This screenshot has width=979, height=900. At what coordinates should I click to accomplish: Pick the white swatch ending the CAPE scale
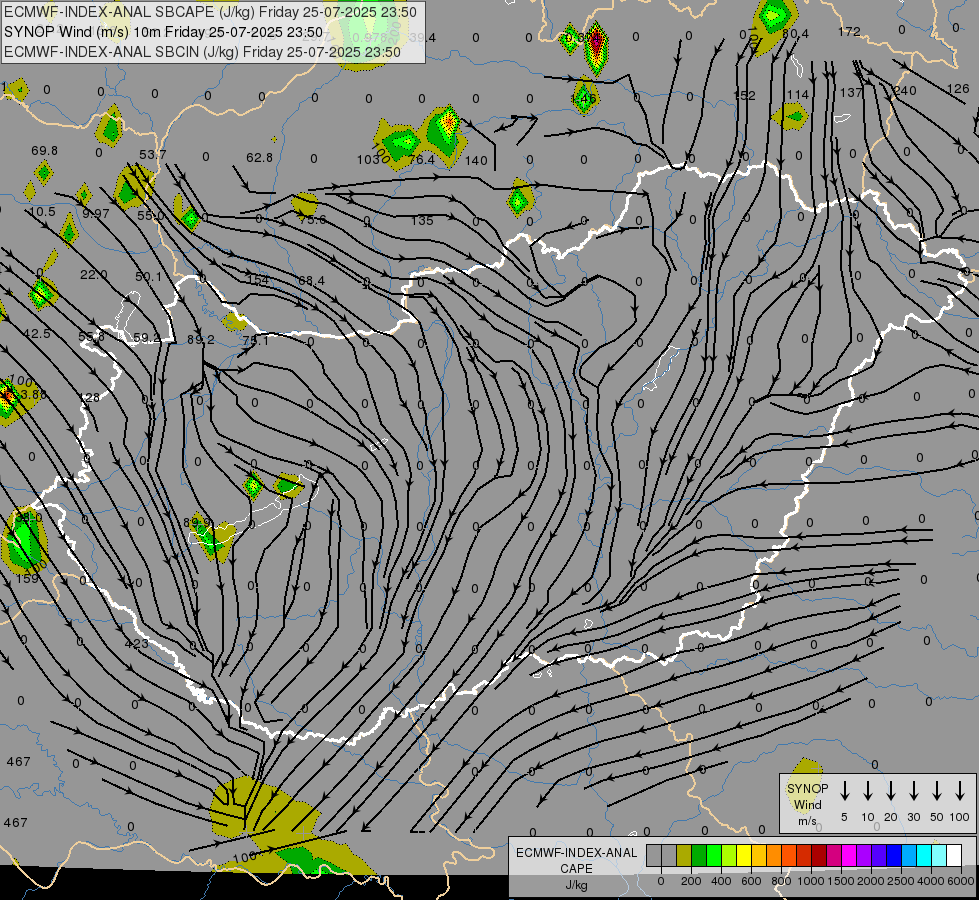pos(953,855)
